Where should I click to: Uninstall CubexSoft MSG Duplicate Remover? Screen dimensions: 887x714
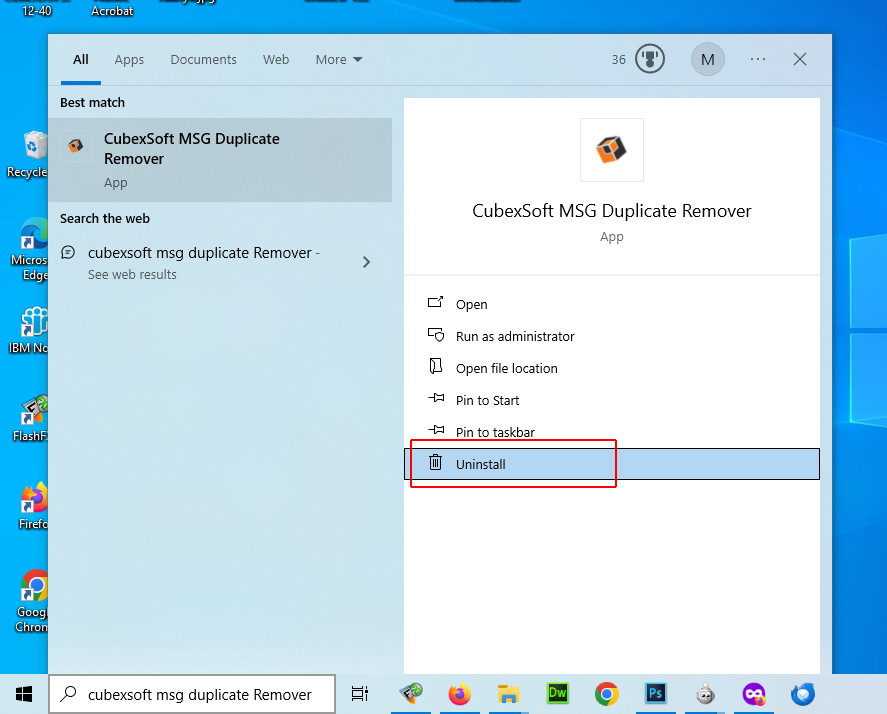[612, 464]
